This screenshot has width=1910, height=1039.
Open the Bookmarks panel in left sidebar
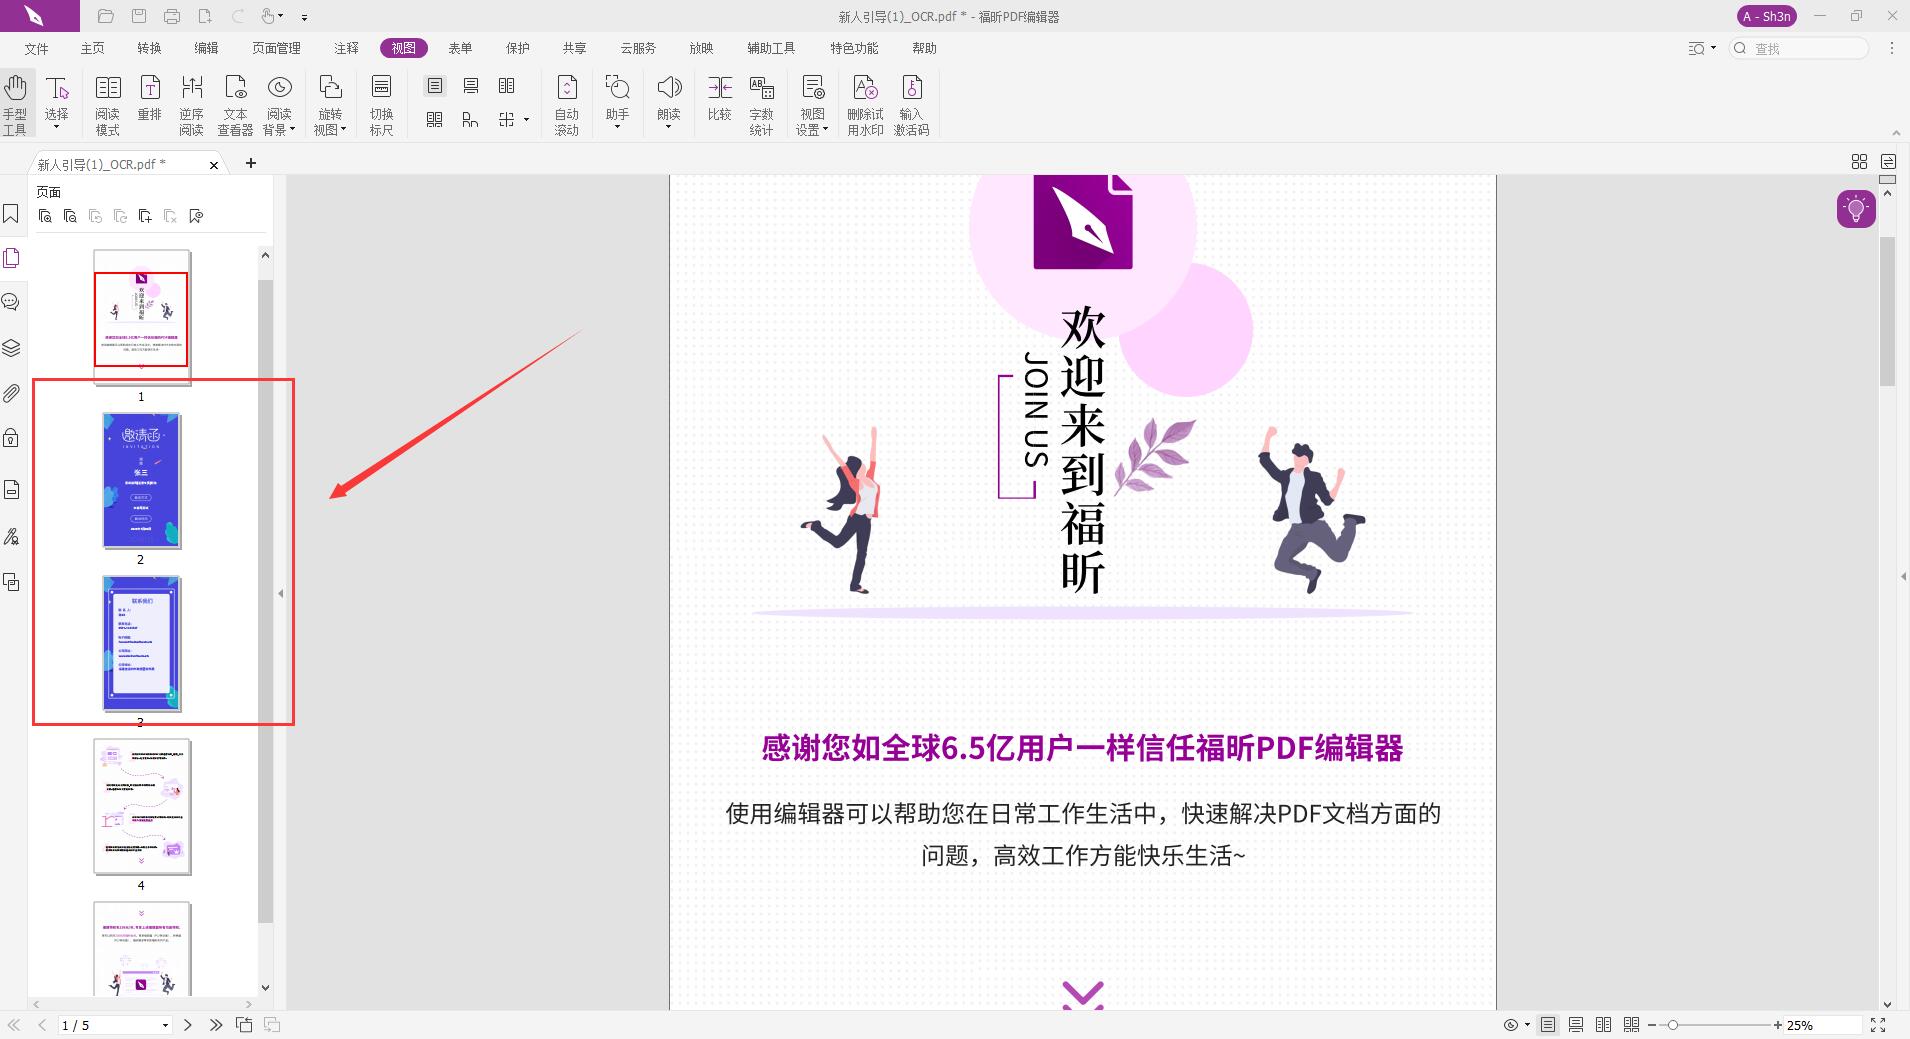pyautogui.click(x=11, y=213)
